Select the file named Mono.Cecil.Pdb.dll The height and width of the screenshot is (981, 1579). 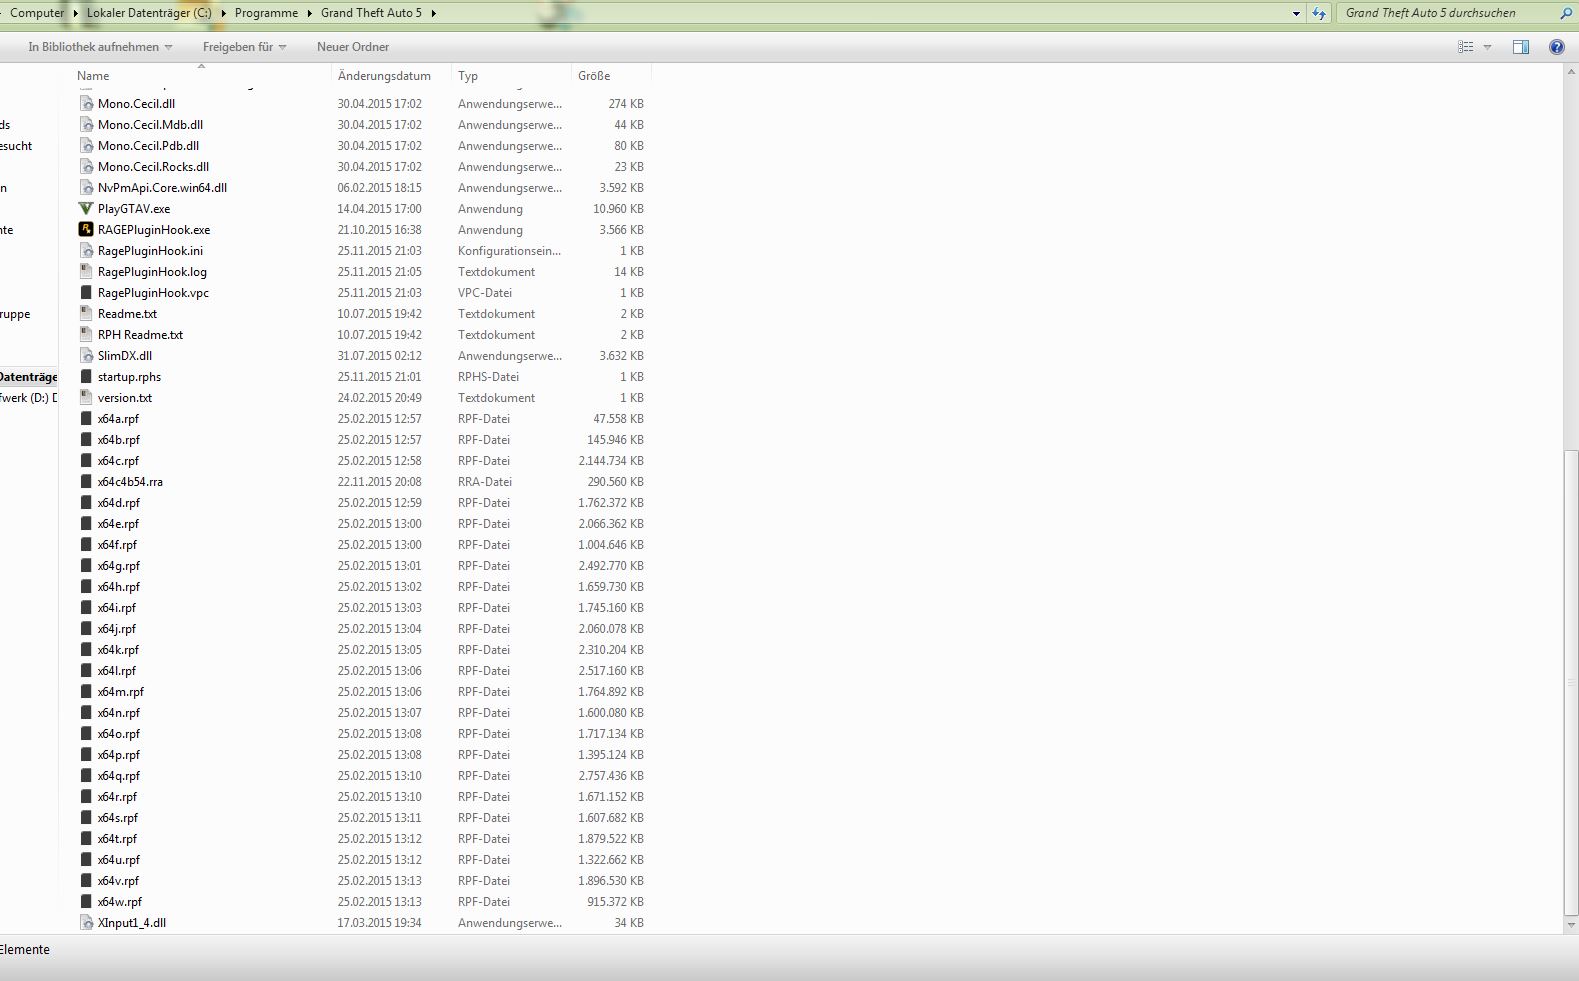tap(148, 146)
